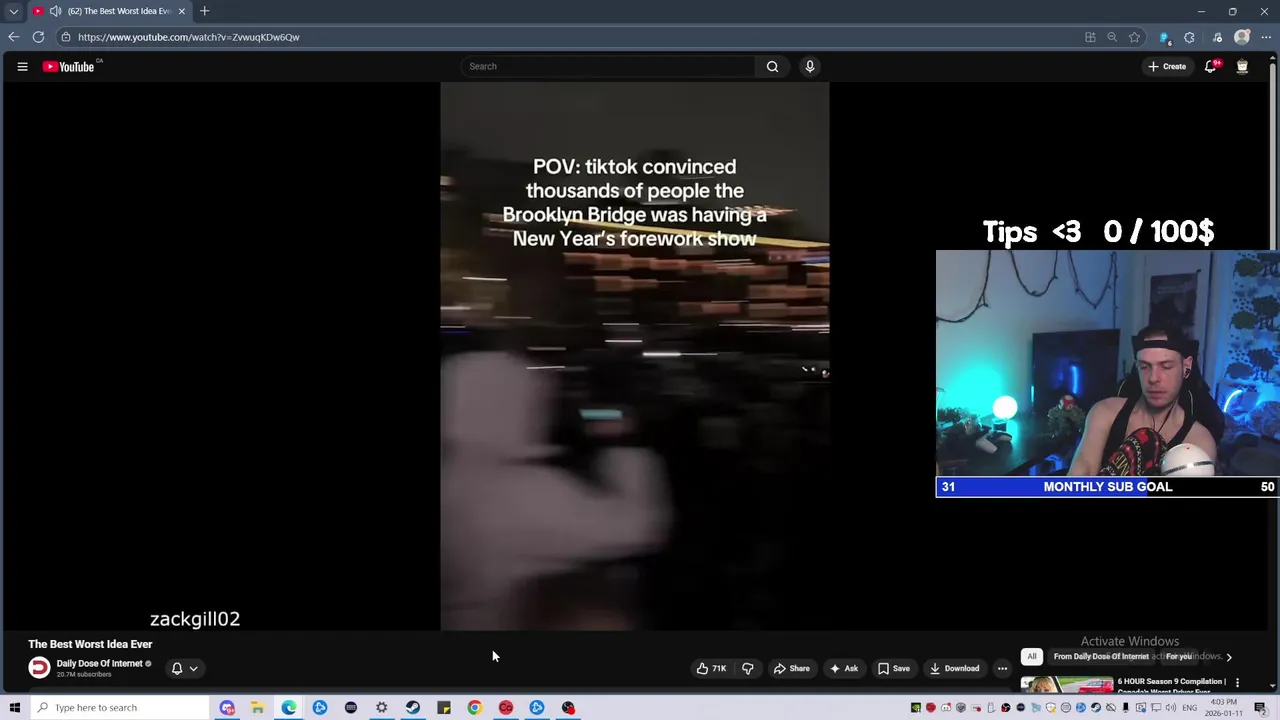Open Sticky Notes on the taskbar
Image resolution: width=1280 pixels, height=720 pixels.
[444, 708]
